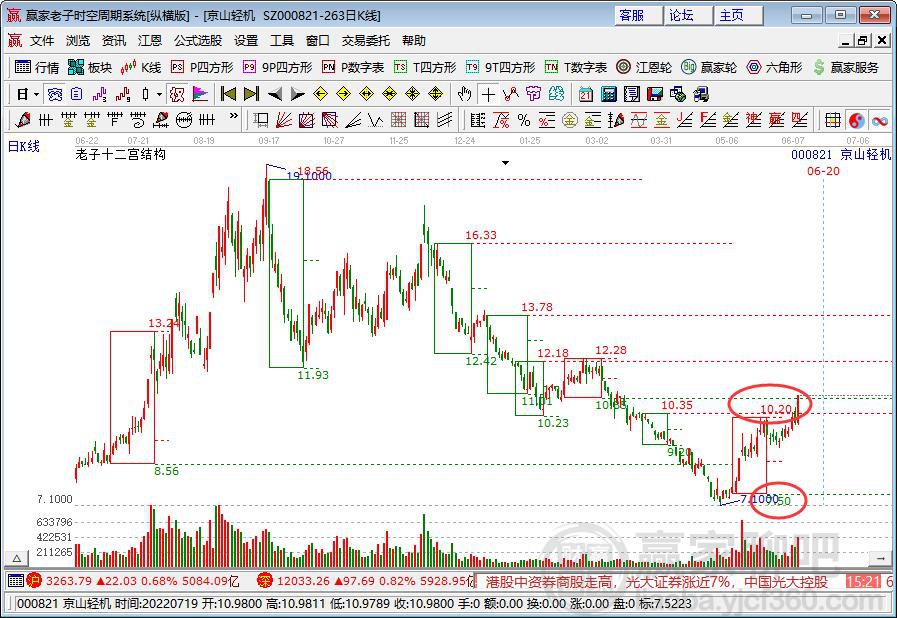The image size is (897, 618).
Task: Open the 窗口 menu
Action: pyautogui.click(x=317, y=41)
